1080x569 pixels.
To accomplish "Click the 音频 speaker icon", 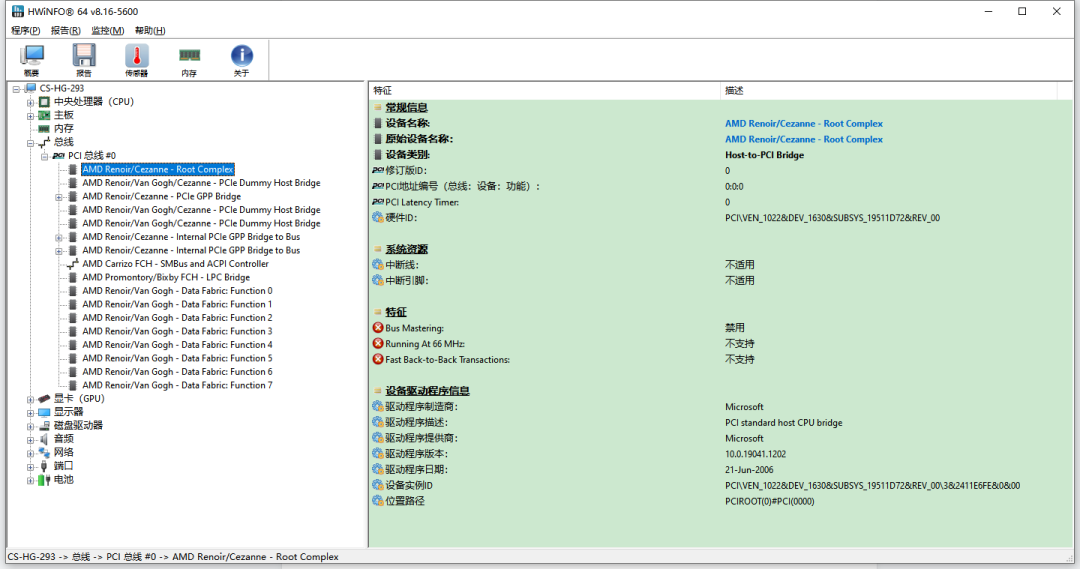I will (44, 439).
